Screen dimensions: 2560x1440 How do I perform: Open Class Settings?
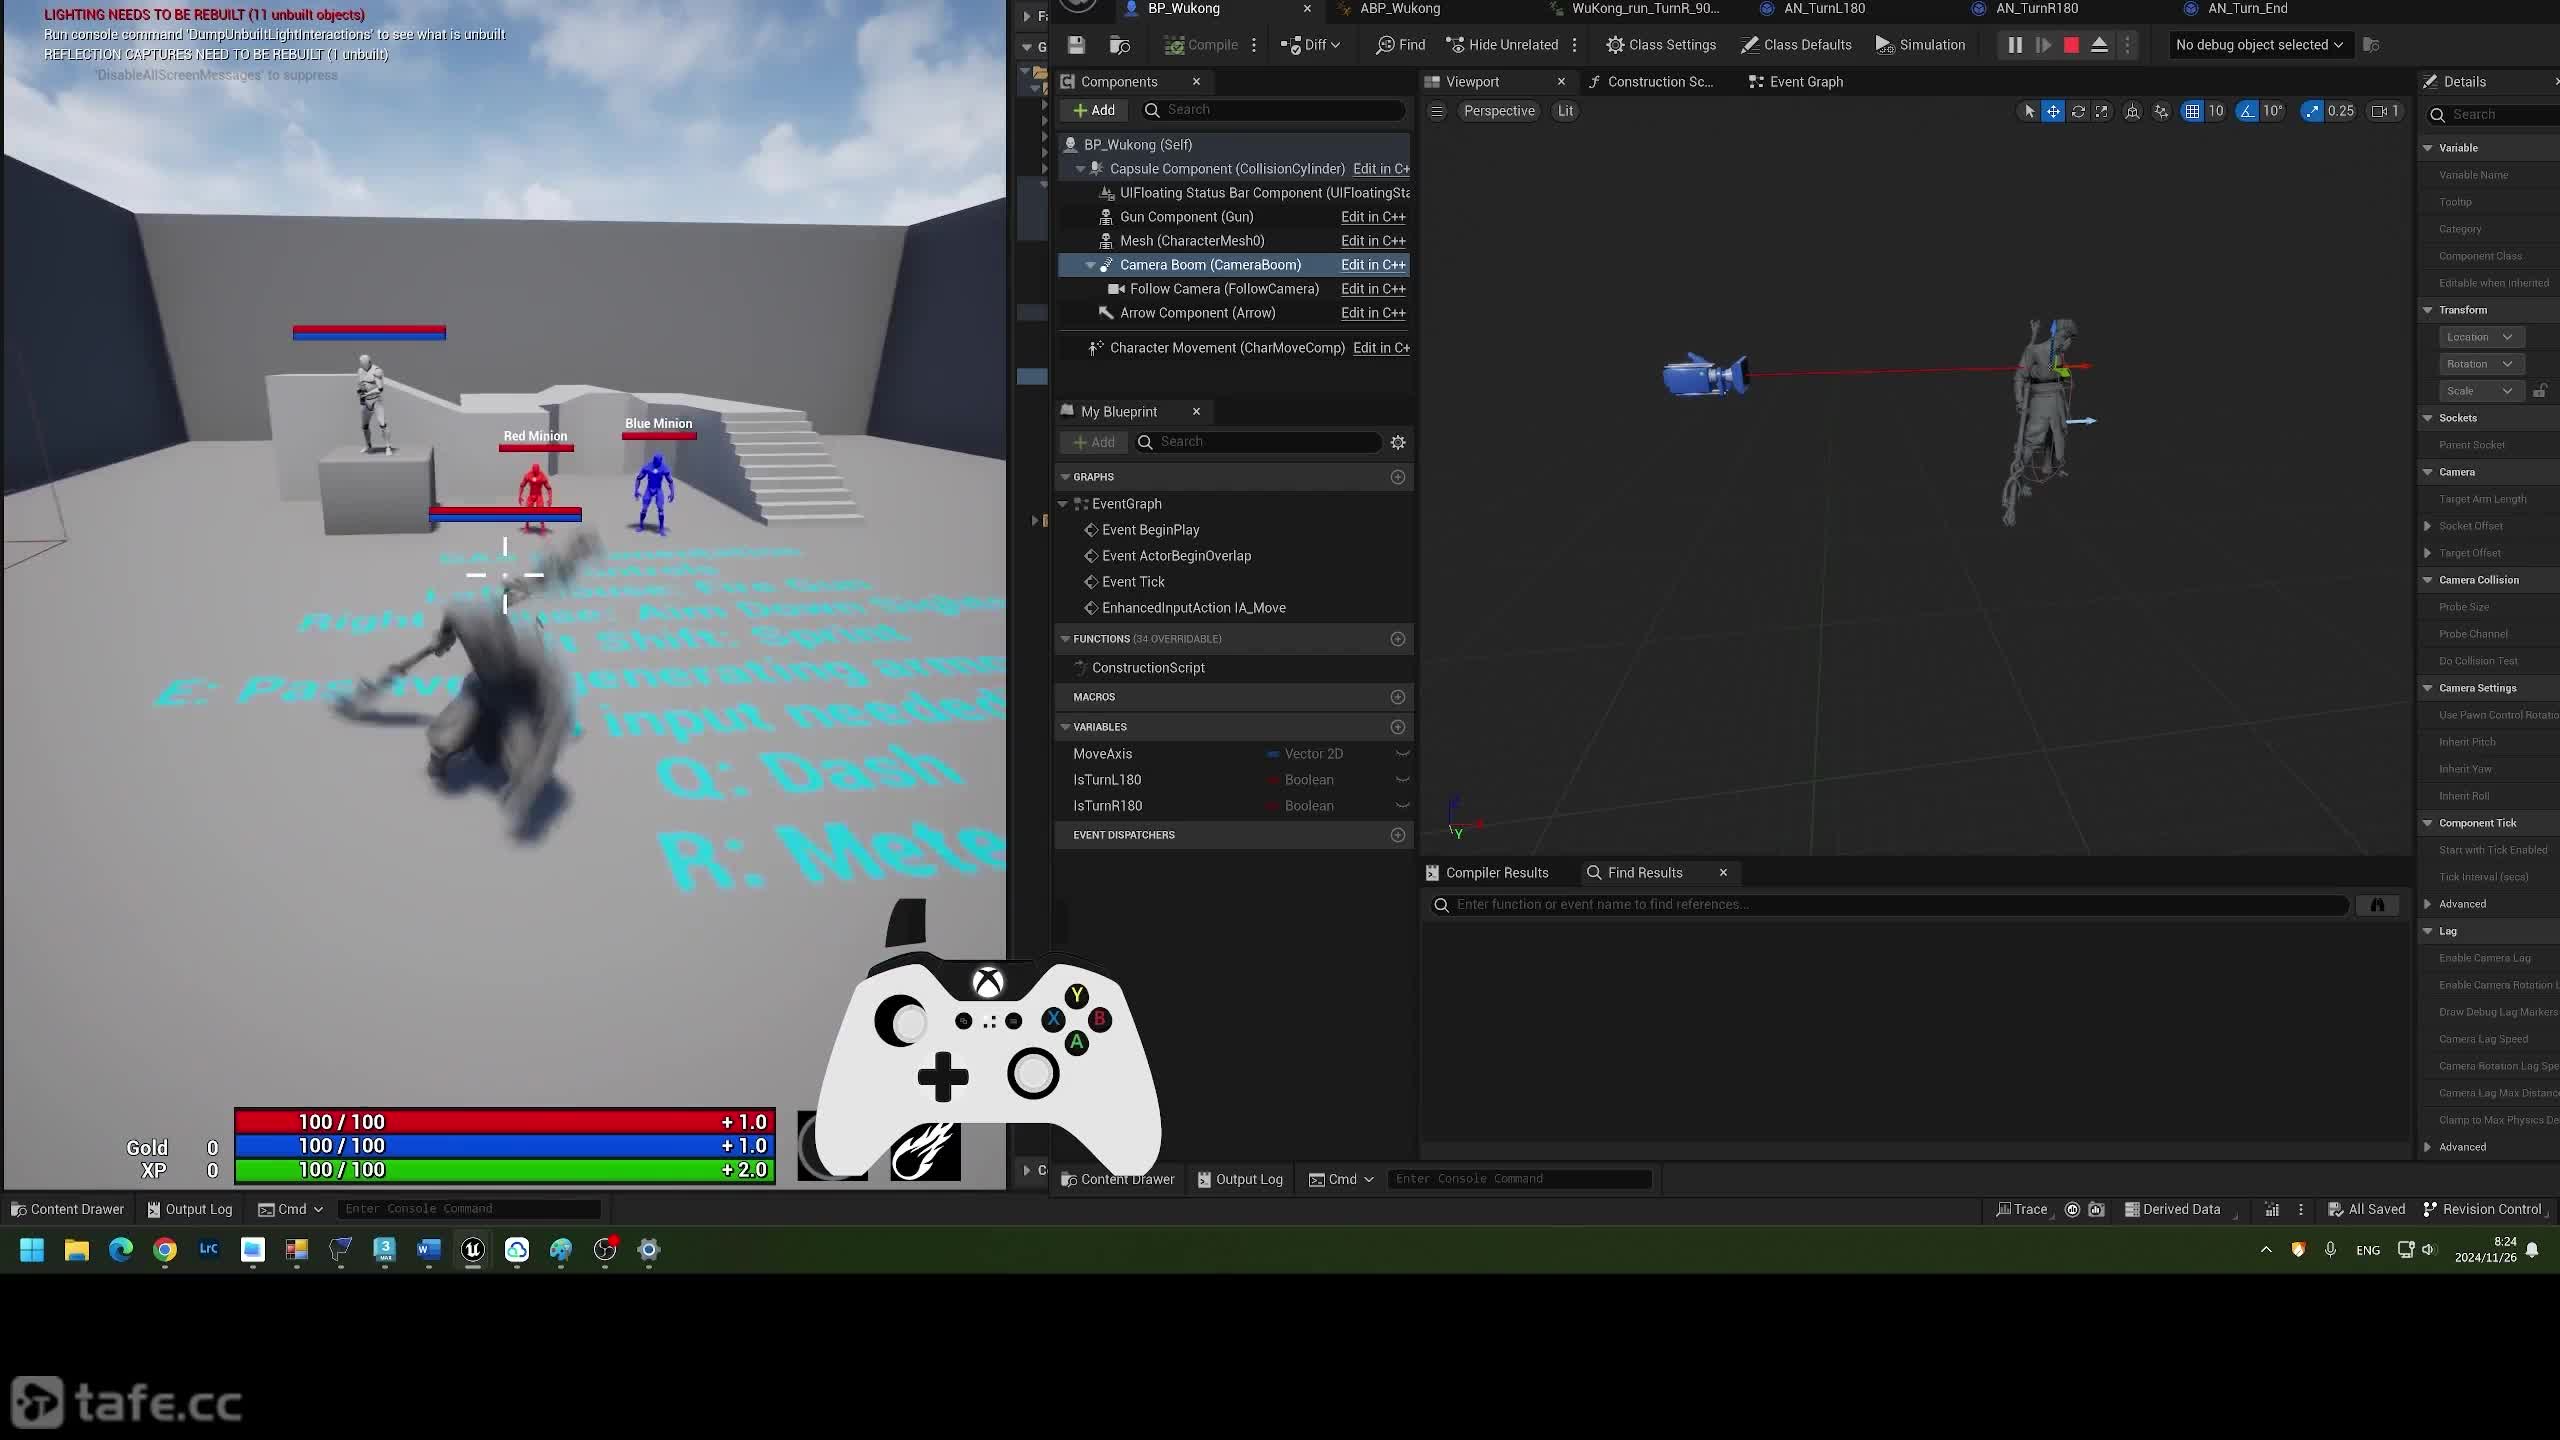point(1661,45)
